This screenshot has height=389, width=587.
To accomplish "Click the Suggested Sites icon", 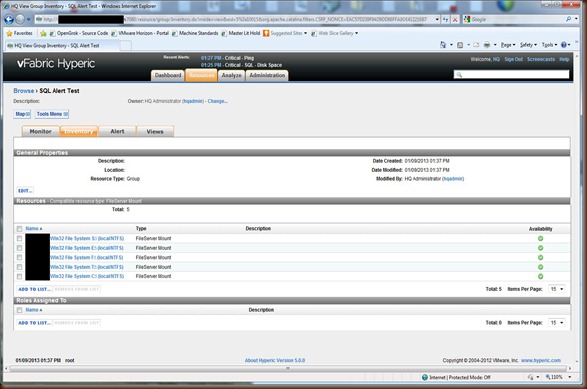I will pyautogui.click(x=266, y=33).
